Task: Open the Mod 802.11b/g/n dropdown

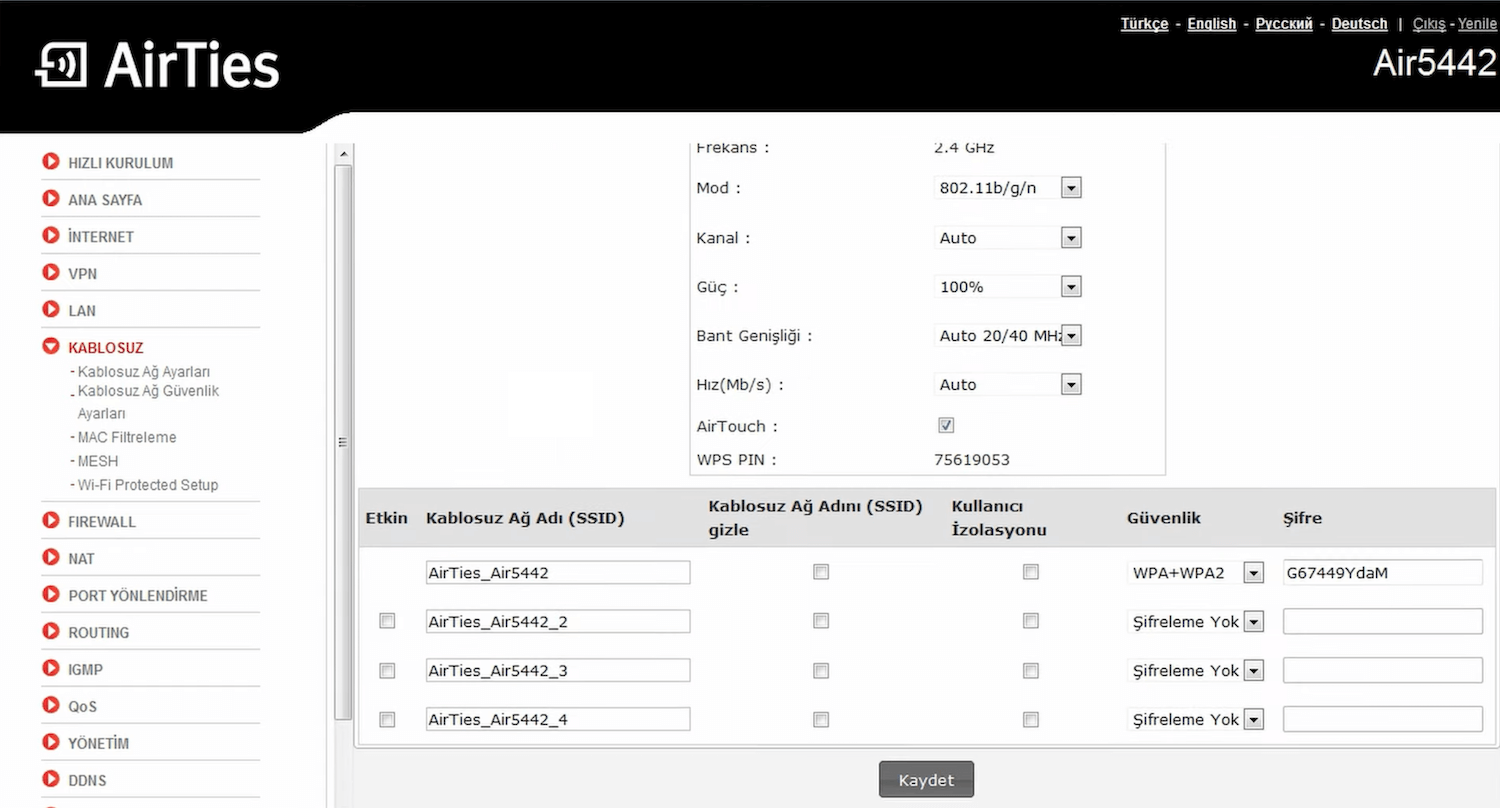Action: [x=1071, y=188]
